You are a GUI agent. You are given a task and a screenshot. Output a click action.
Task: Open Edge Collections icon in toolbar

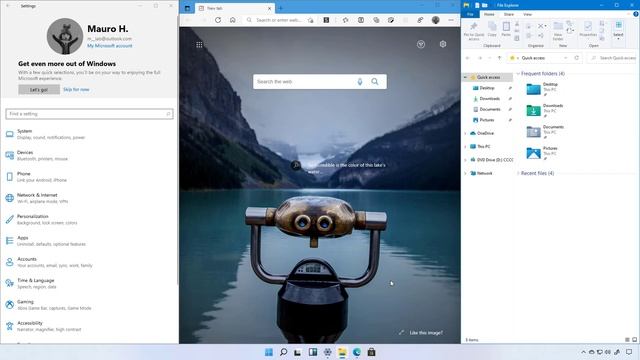[376, 20]
